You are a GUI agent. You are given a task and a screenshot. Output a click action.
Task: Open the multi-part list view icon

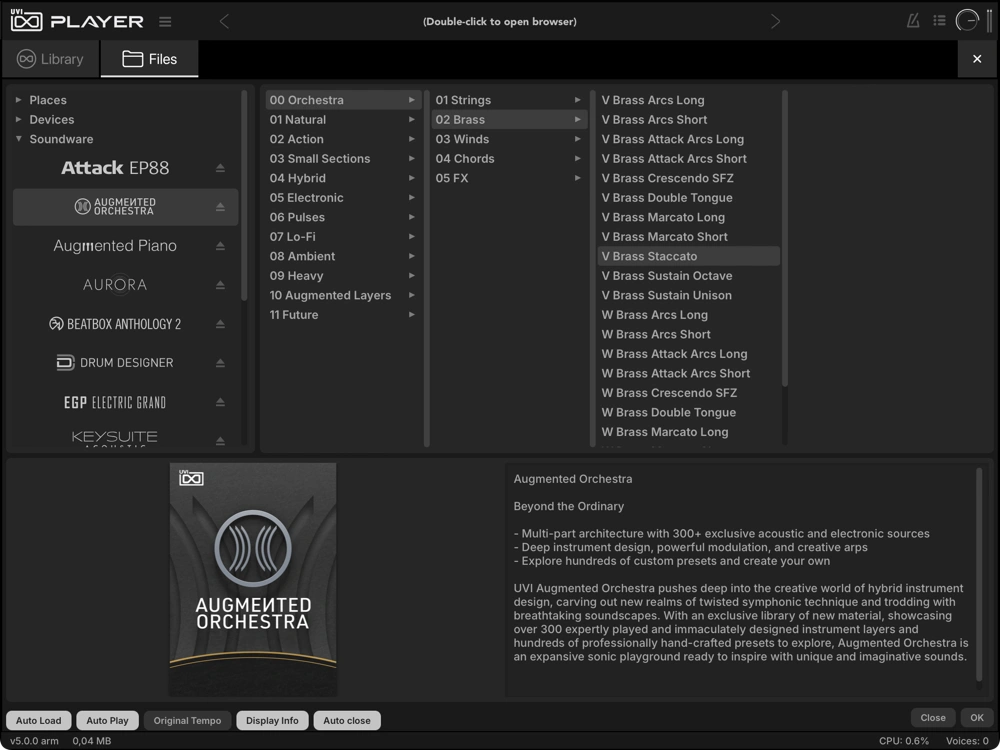click(x=939, y=21)
